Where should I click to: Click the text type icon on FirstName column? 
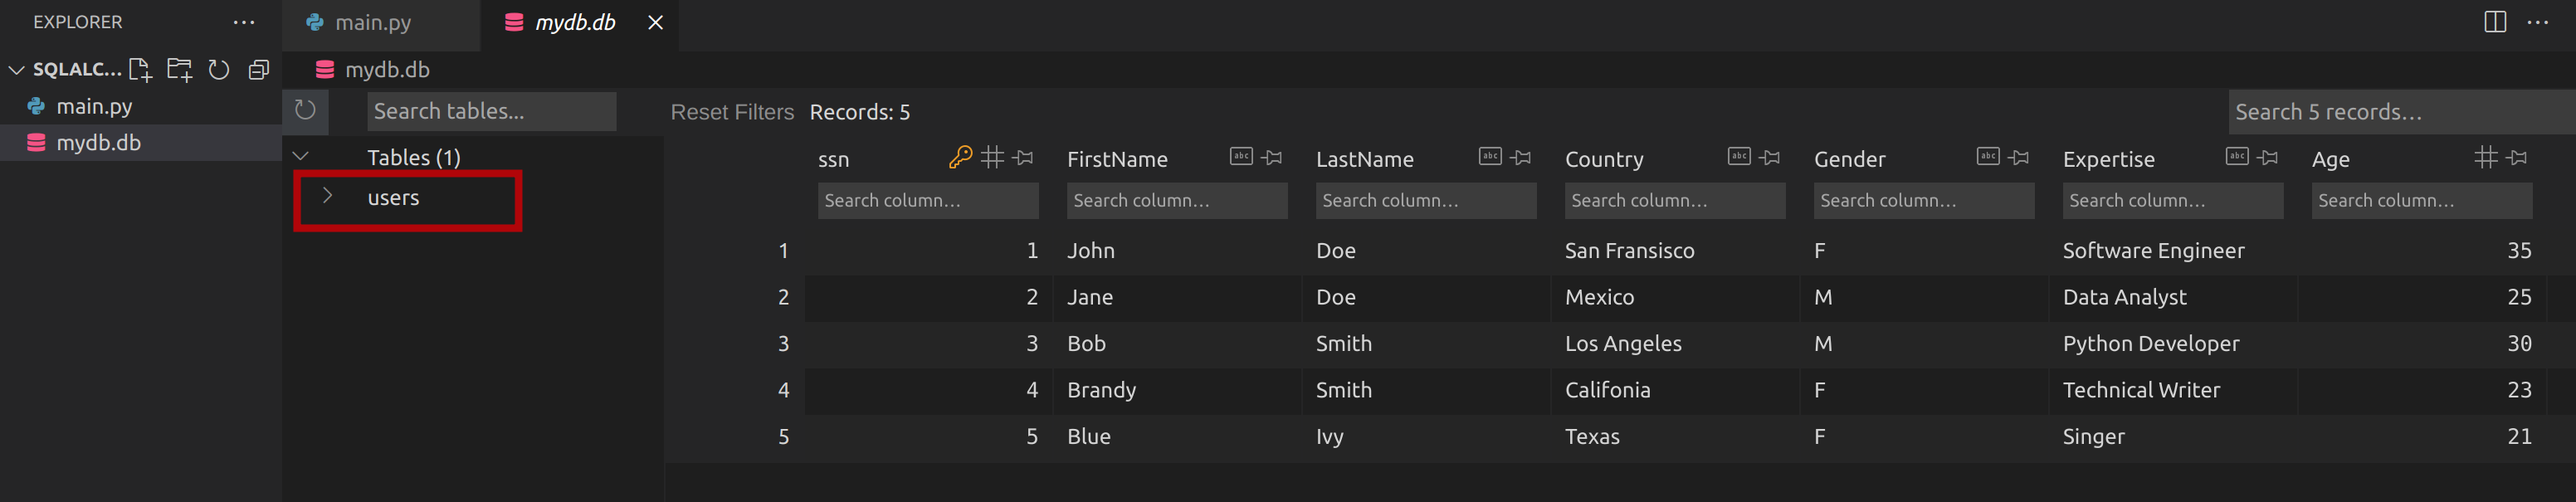1241,157
